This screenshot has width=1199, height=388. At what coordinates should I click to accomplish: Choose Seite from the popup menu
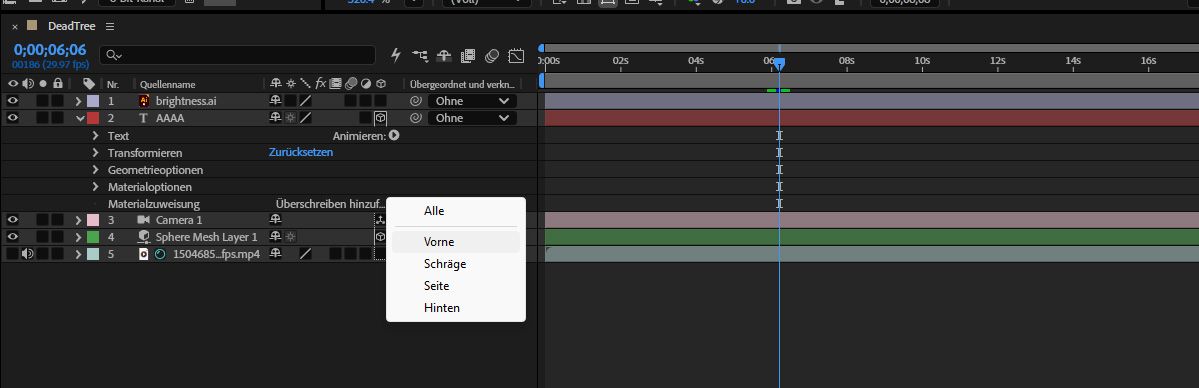[456, 285]
